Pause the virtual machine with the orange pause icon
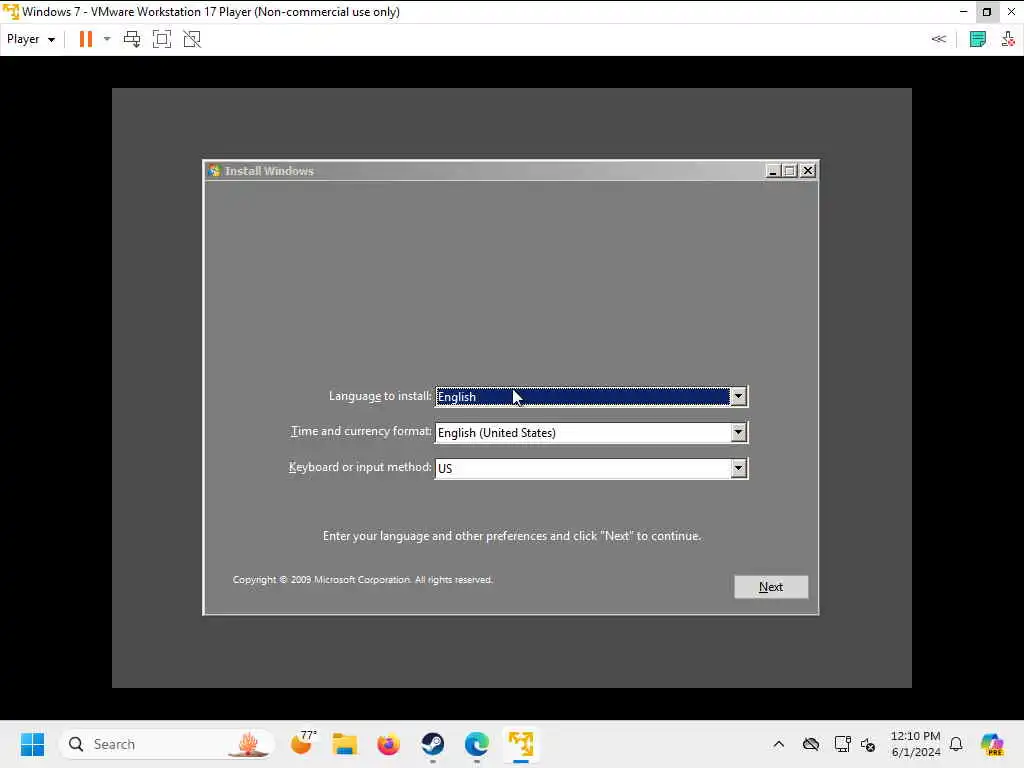This screenshot has width=1024, height=768. [x=86, y=39]
